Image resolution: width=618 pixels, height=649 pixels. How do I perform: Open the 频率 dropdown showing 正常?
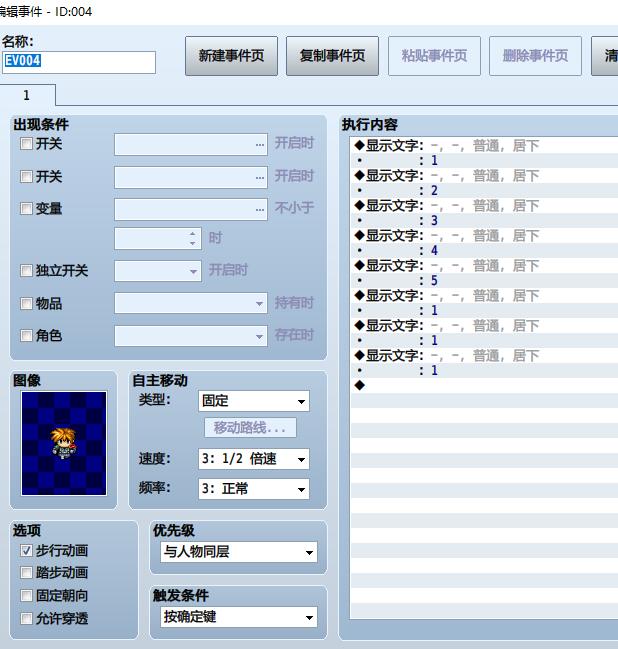(x=254, y=489)
